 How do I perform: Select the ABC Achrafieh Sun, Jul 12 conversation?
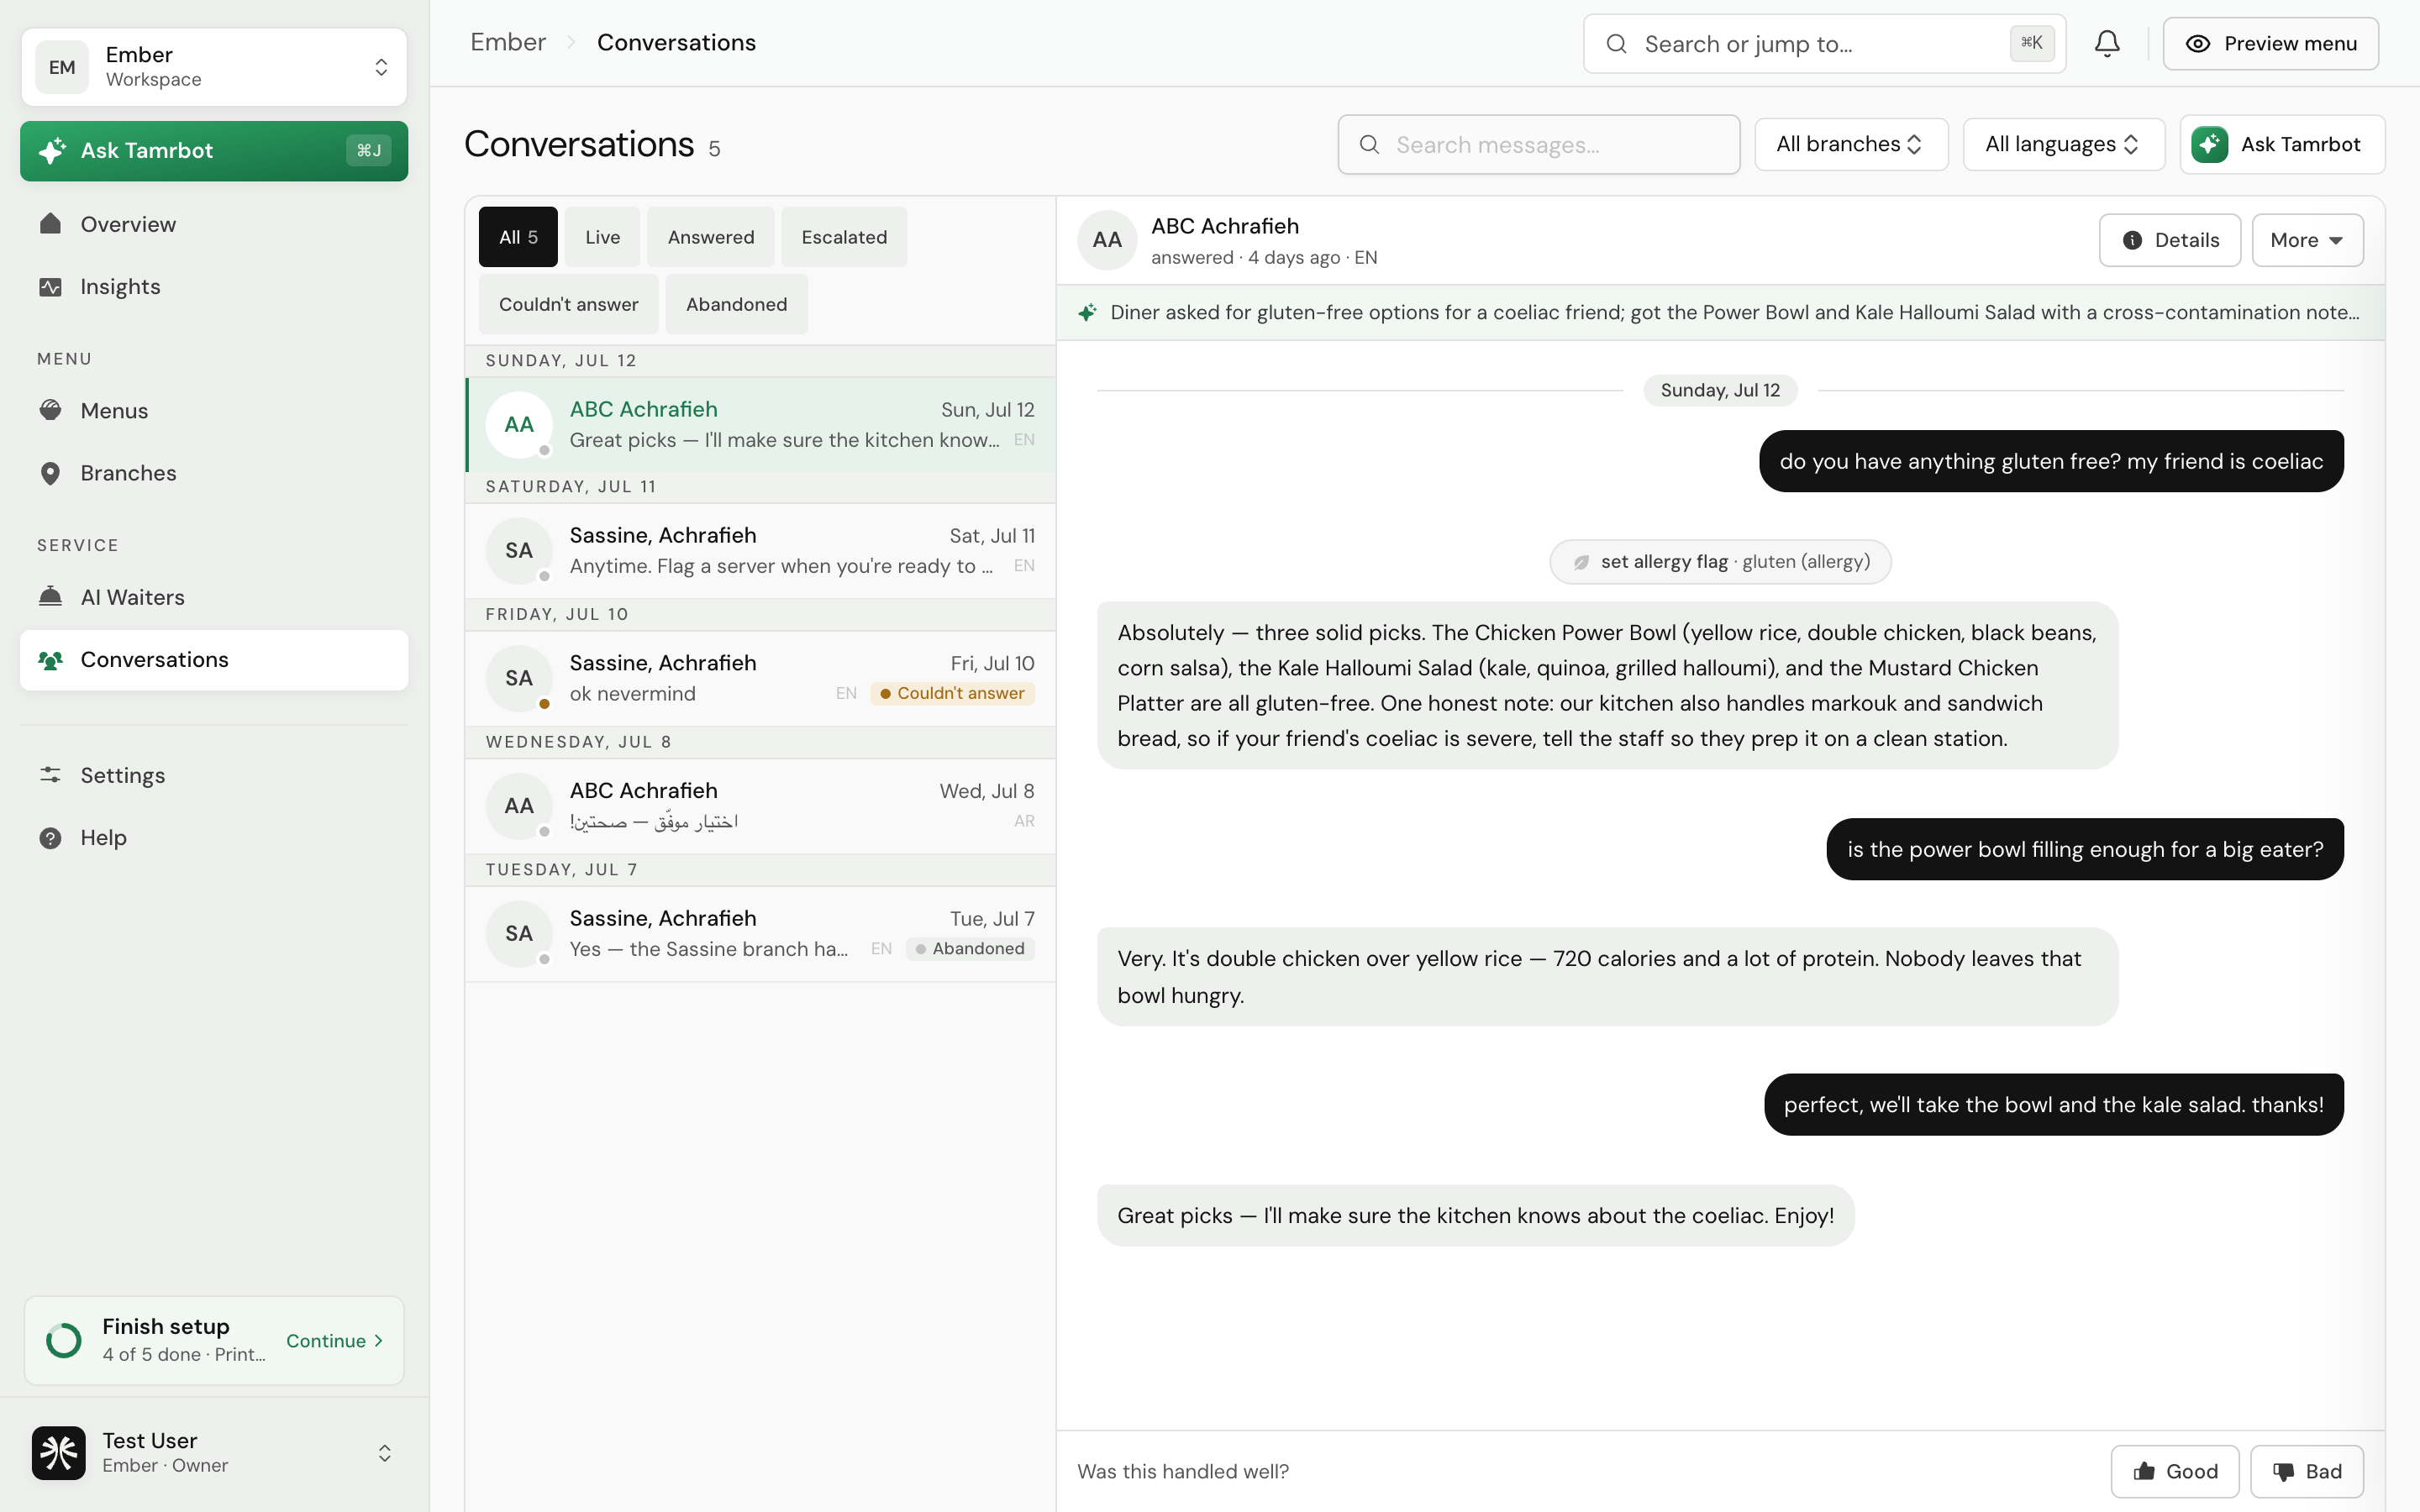[x=760, y=424]
